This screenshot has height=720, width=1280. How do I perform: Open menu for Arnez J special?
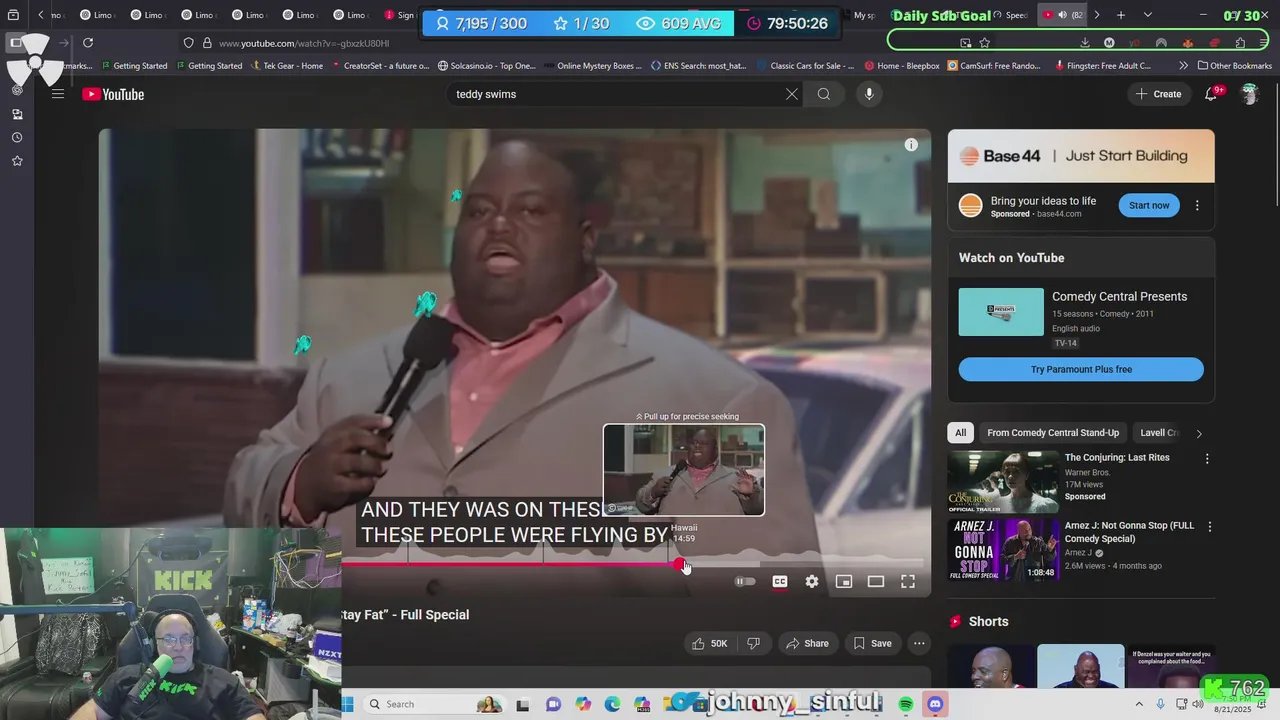click(x=1210, y=526)
